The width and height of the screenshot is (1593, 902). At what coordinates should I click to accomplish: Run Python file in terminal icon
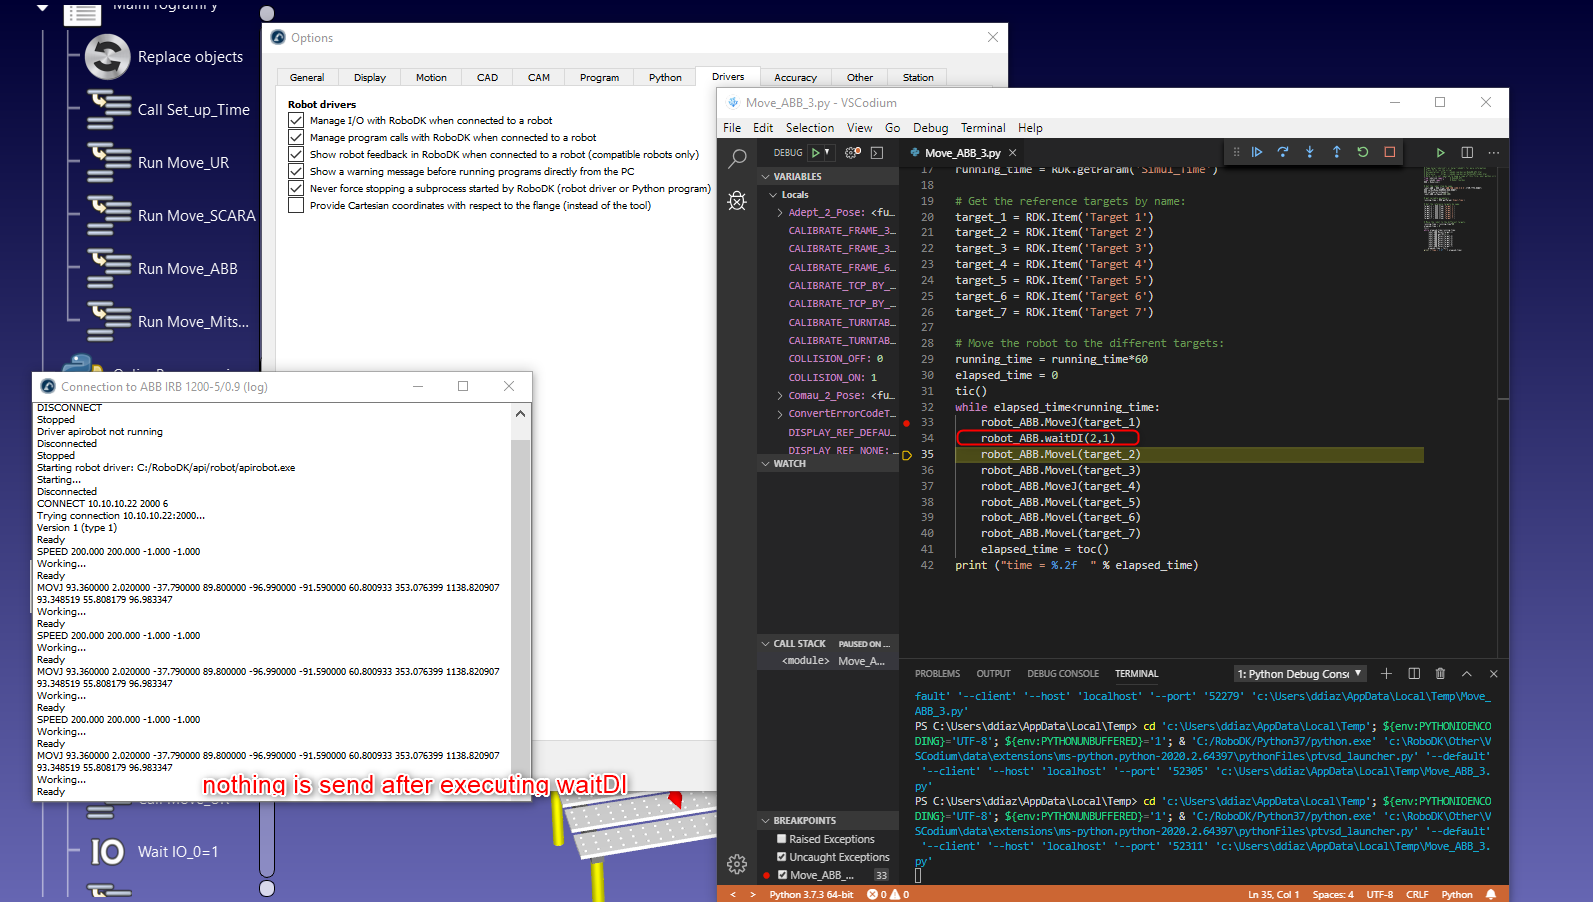click(x=1441, y=153)
